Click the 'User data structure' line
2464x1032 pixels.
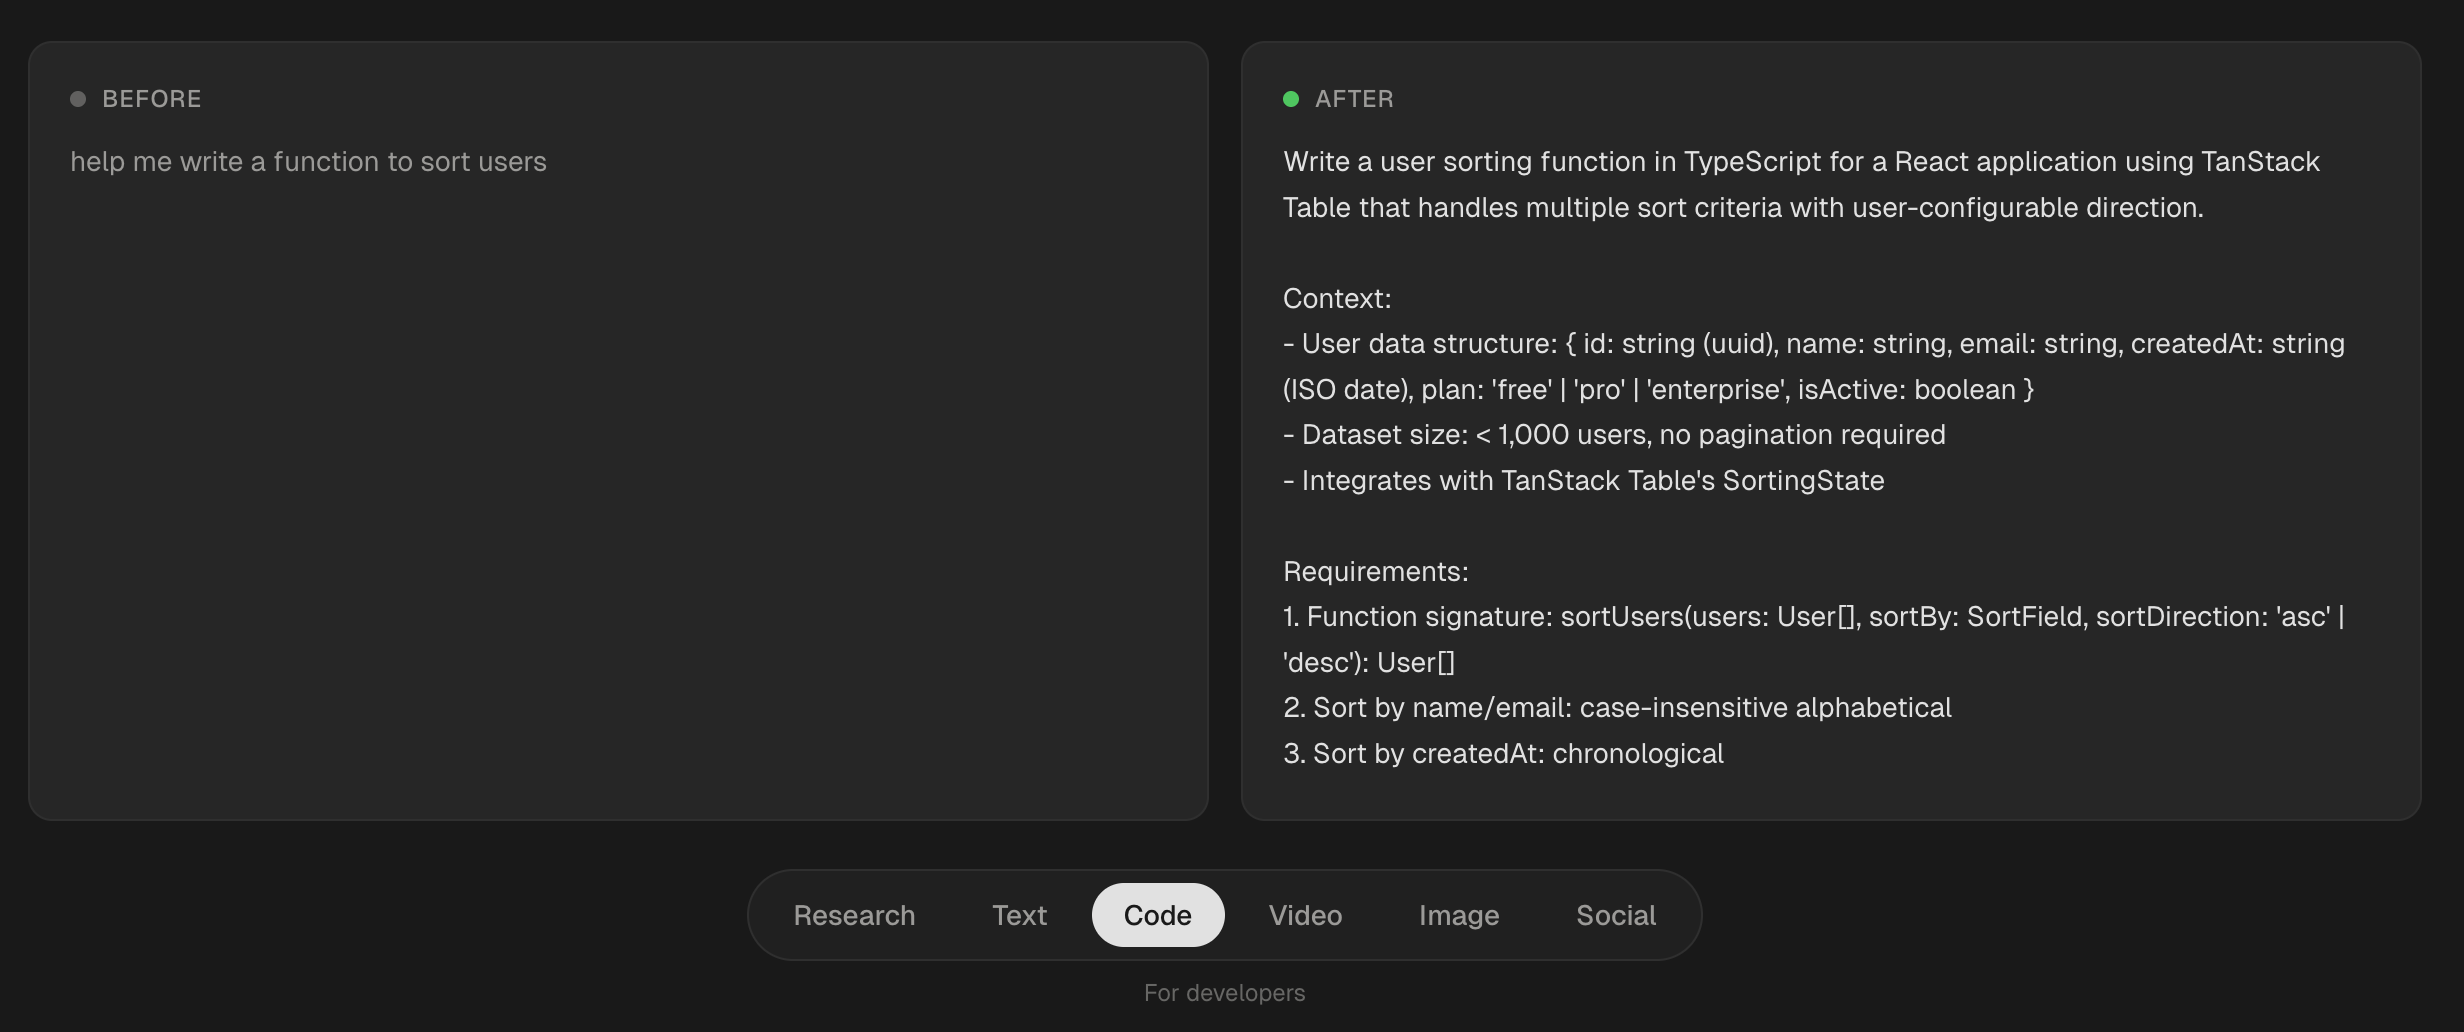coord(1814,366)
